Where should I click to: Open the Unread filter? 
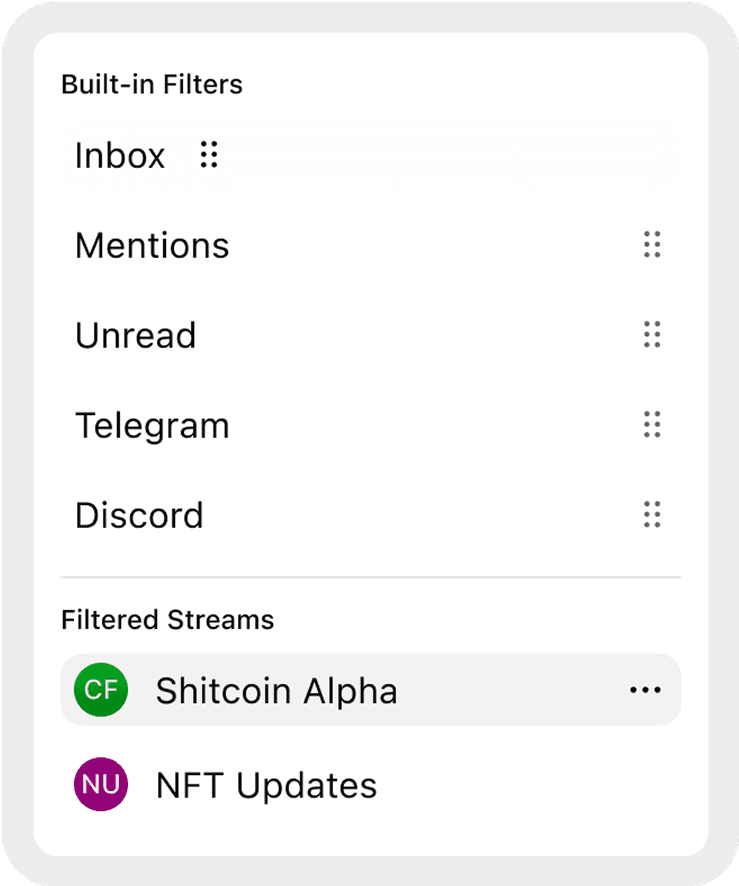click(136, 336)
